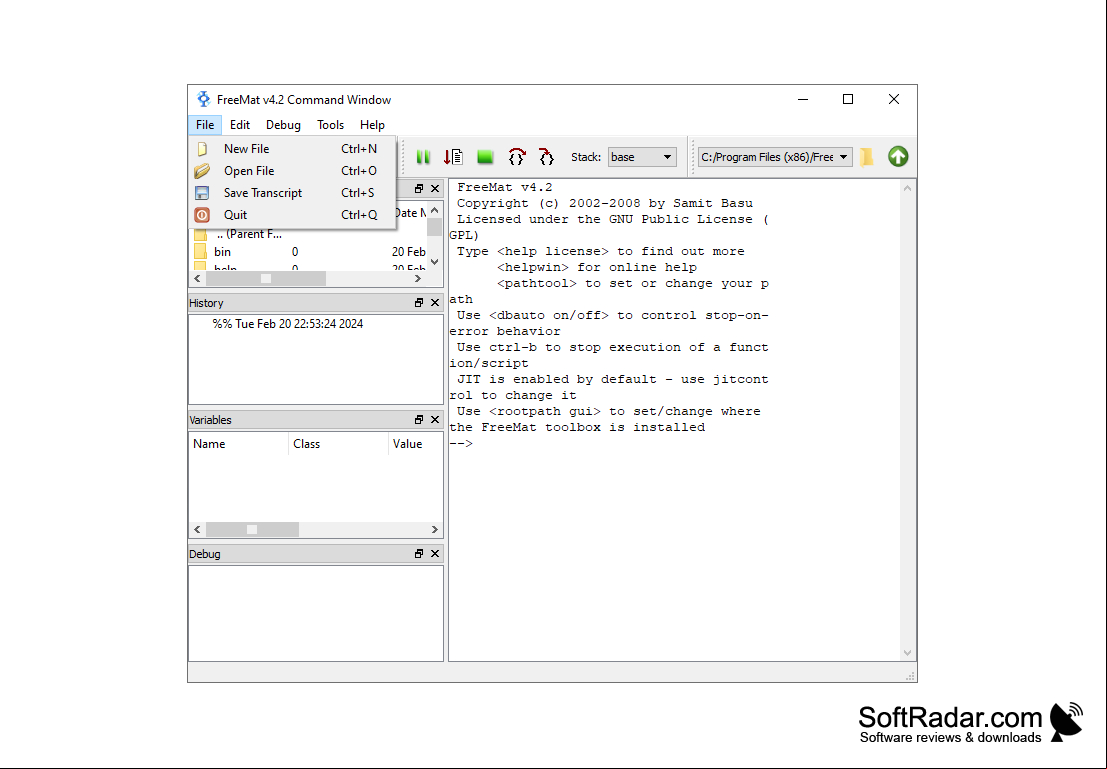Click file list horizontal scroll right arrow
Viewport: 1107px width, 769px height.
click(x=418, y=279)
